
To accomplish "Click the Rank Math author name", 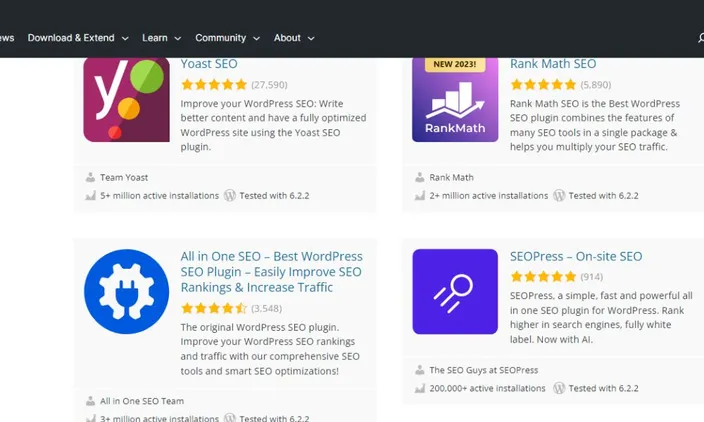I will (451, 177).
